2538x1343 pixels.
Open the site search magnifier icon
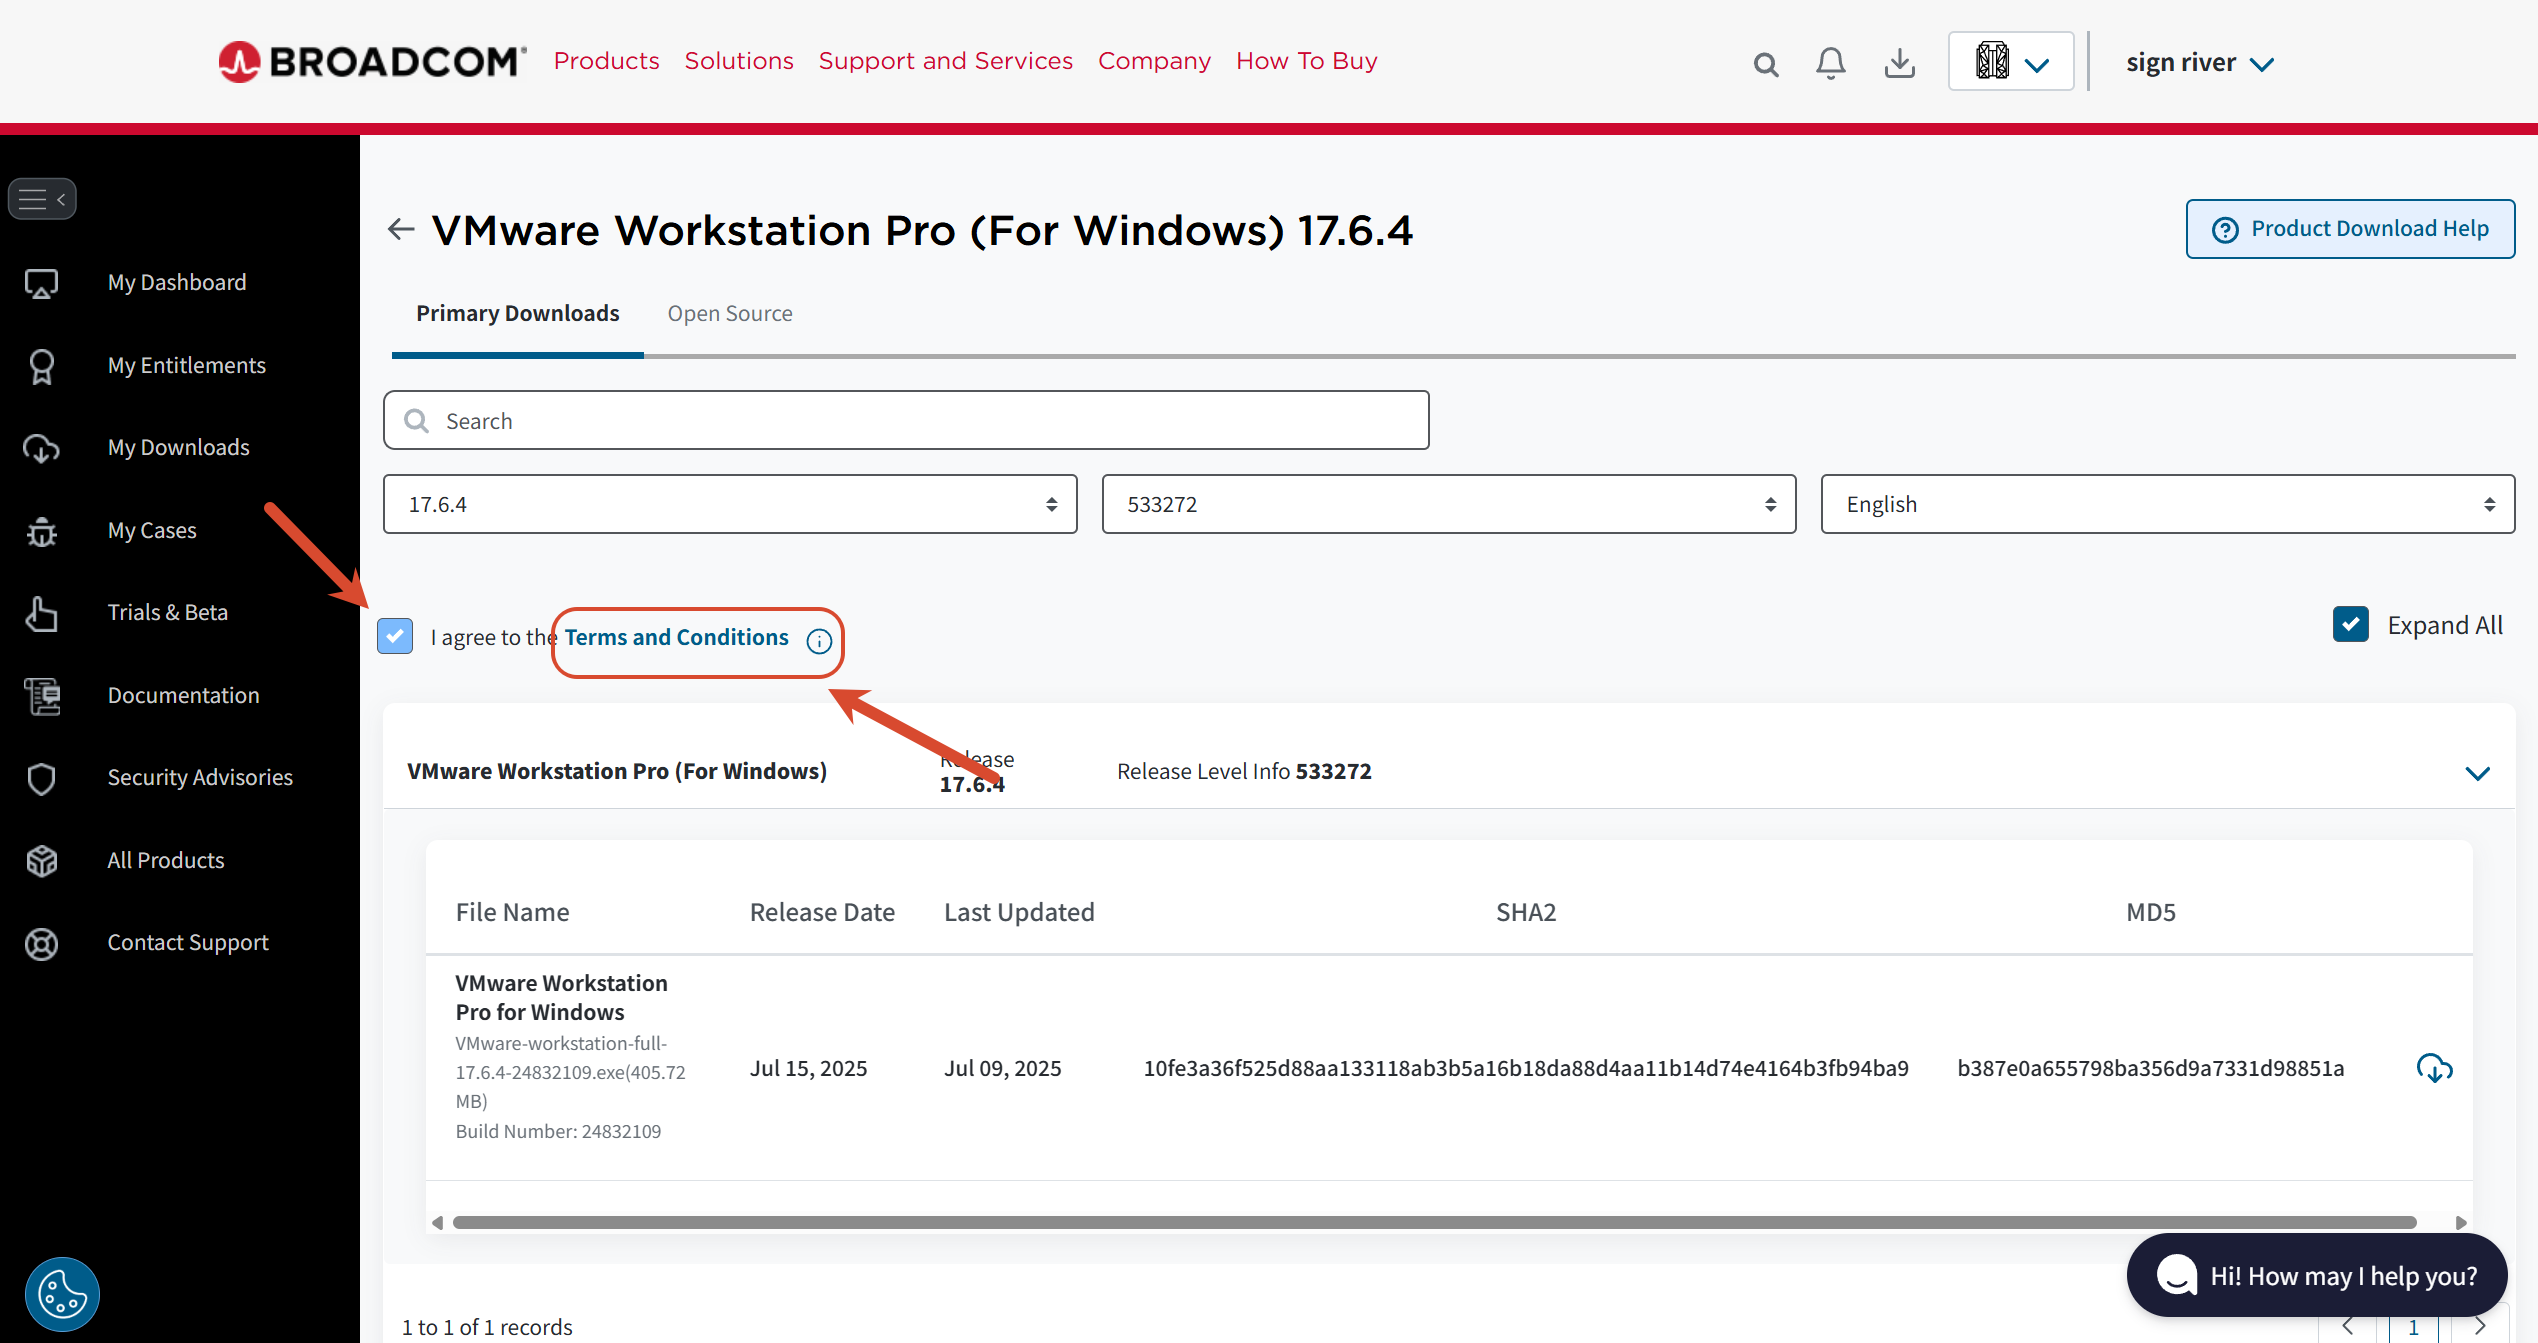click(x=1766, y=65)
